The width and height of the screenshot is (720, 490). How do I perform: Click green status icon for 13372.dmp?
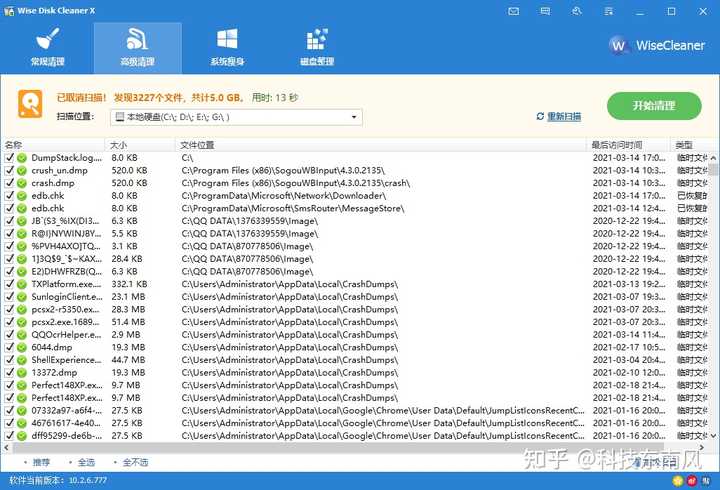22,372
